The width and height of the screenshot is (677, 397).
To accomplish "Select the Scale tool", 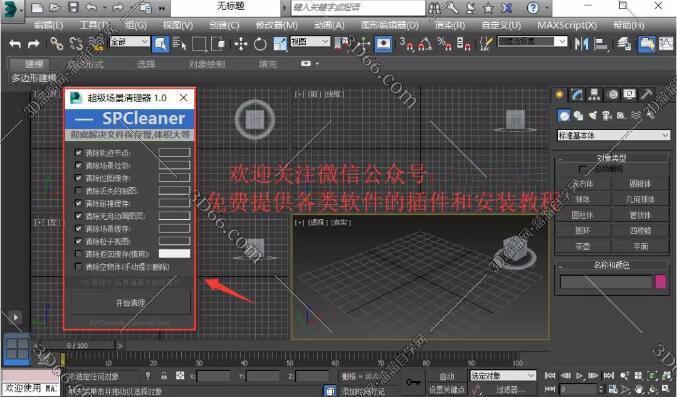I will 280,44.
